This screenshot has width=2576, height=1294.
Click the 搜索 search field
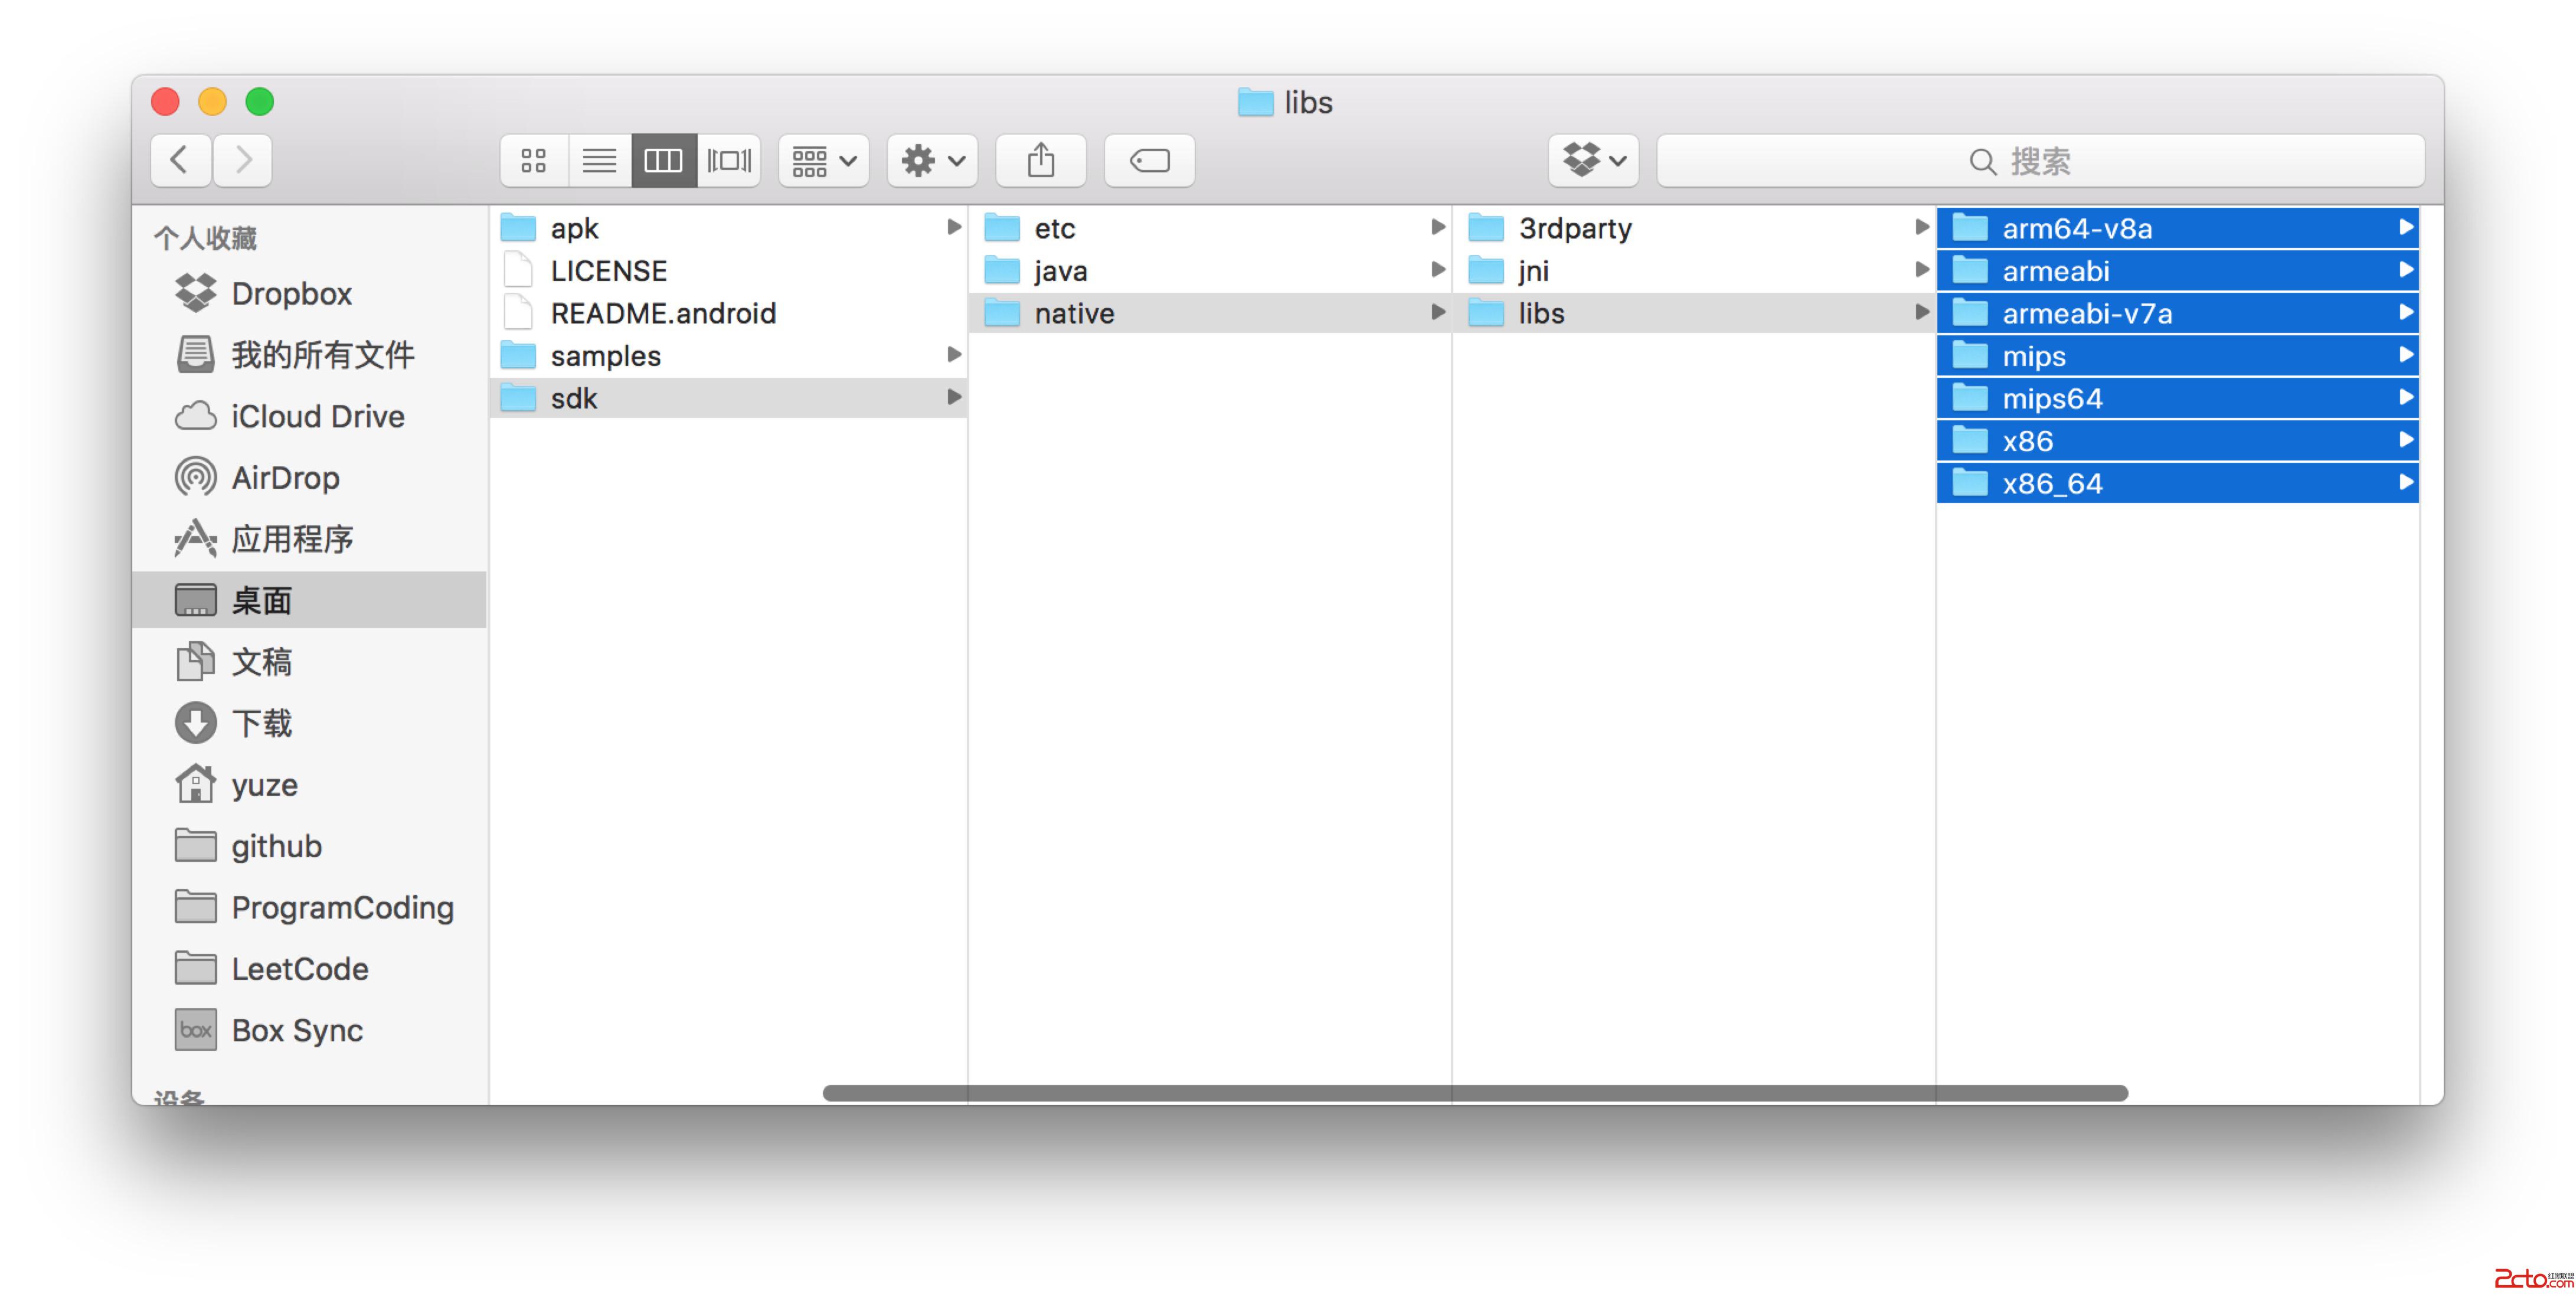pos(2040,161)
